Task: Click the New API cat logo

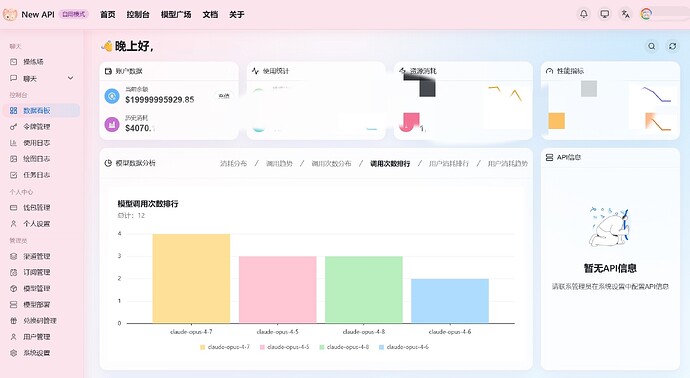Action: click(10, 14)
